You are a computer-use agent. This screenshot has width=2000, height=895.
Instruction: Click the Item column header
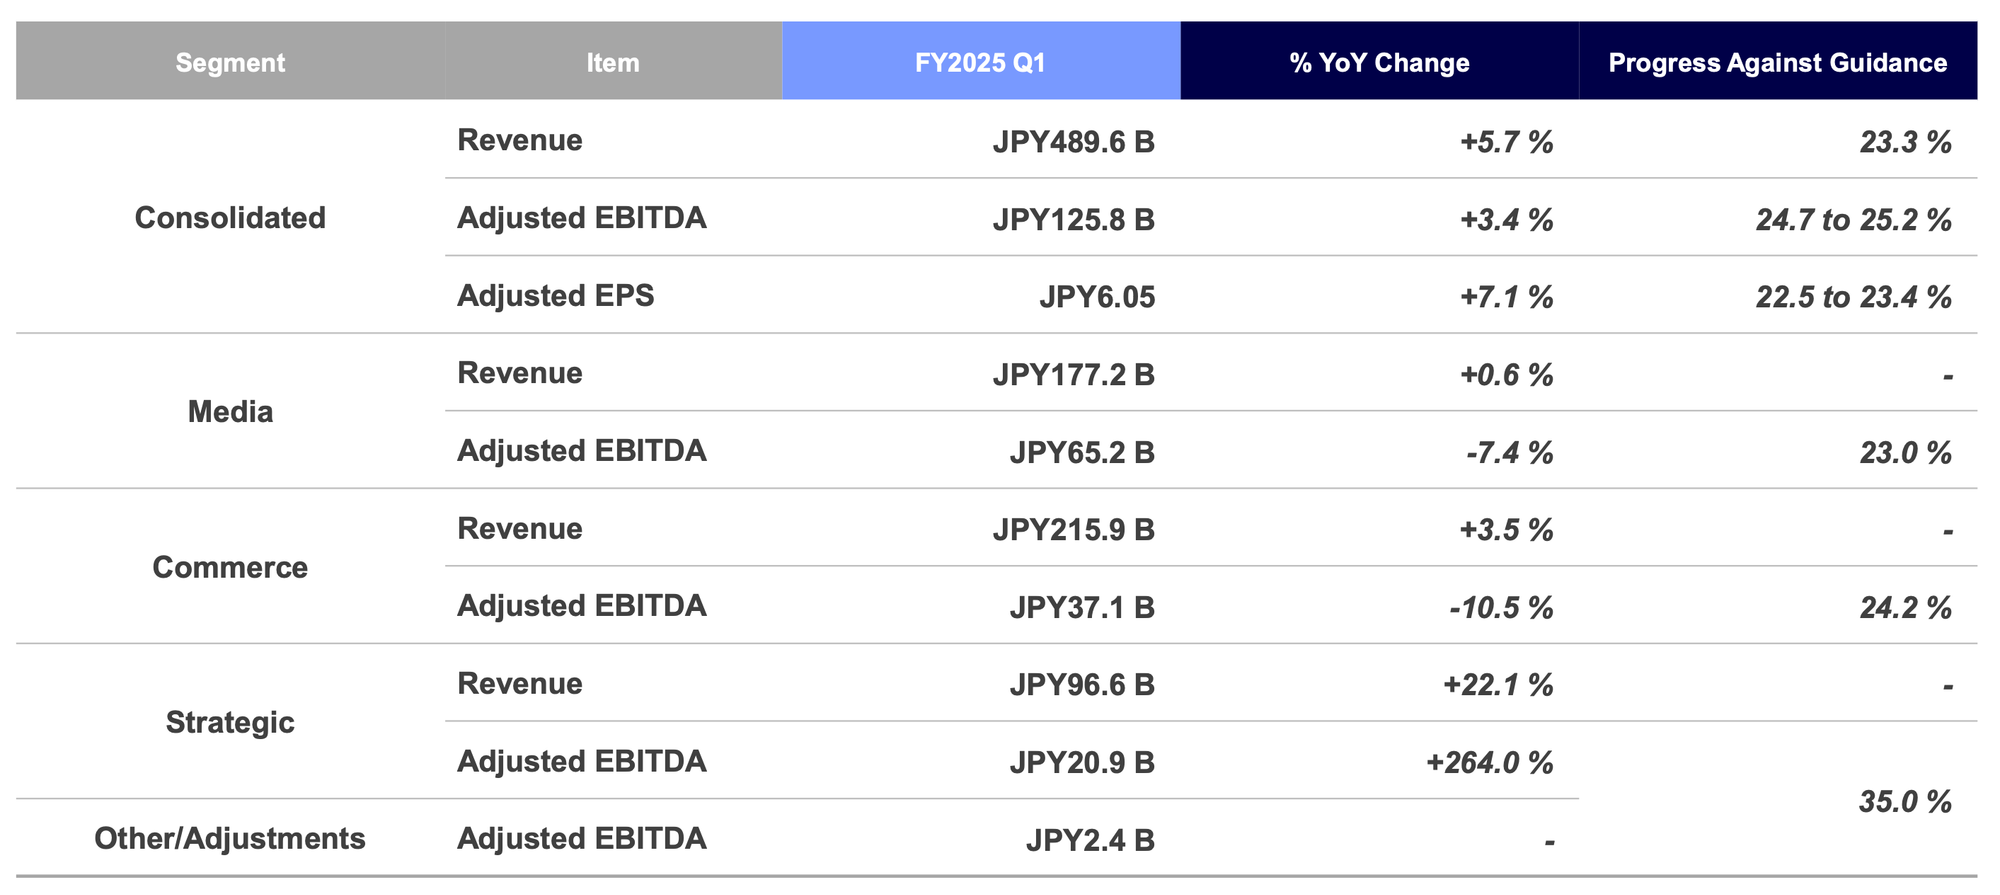[x=612, y=63]
